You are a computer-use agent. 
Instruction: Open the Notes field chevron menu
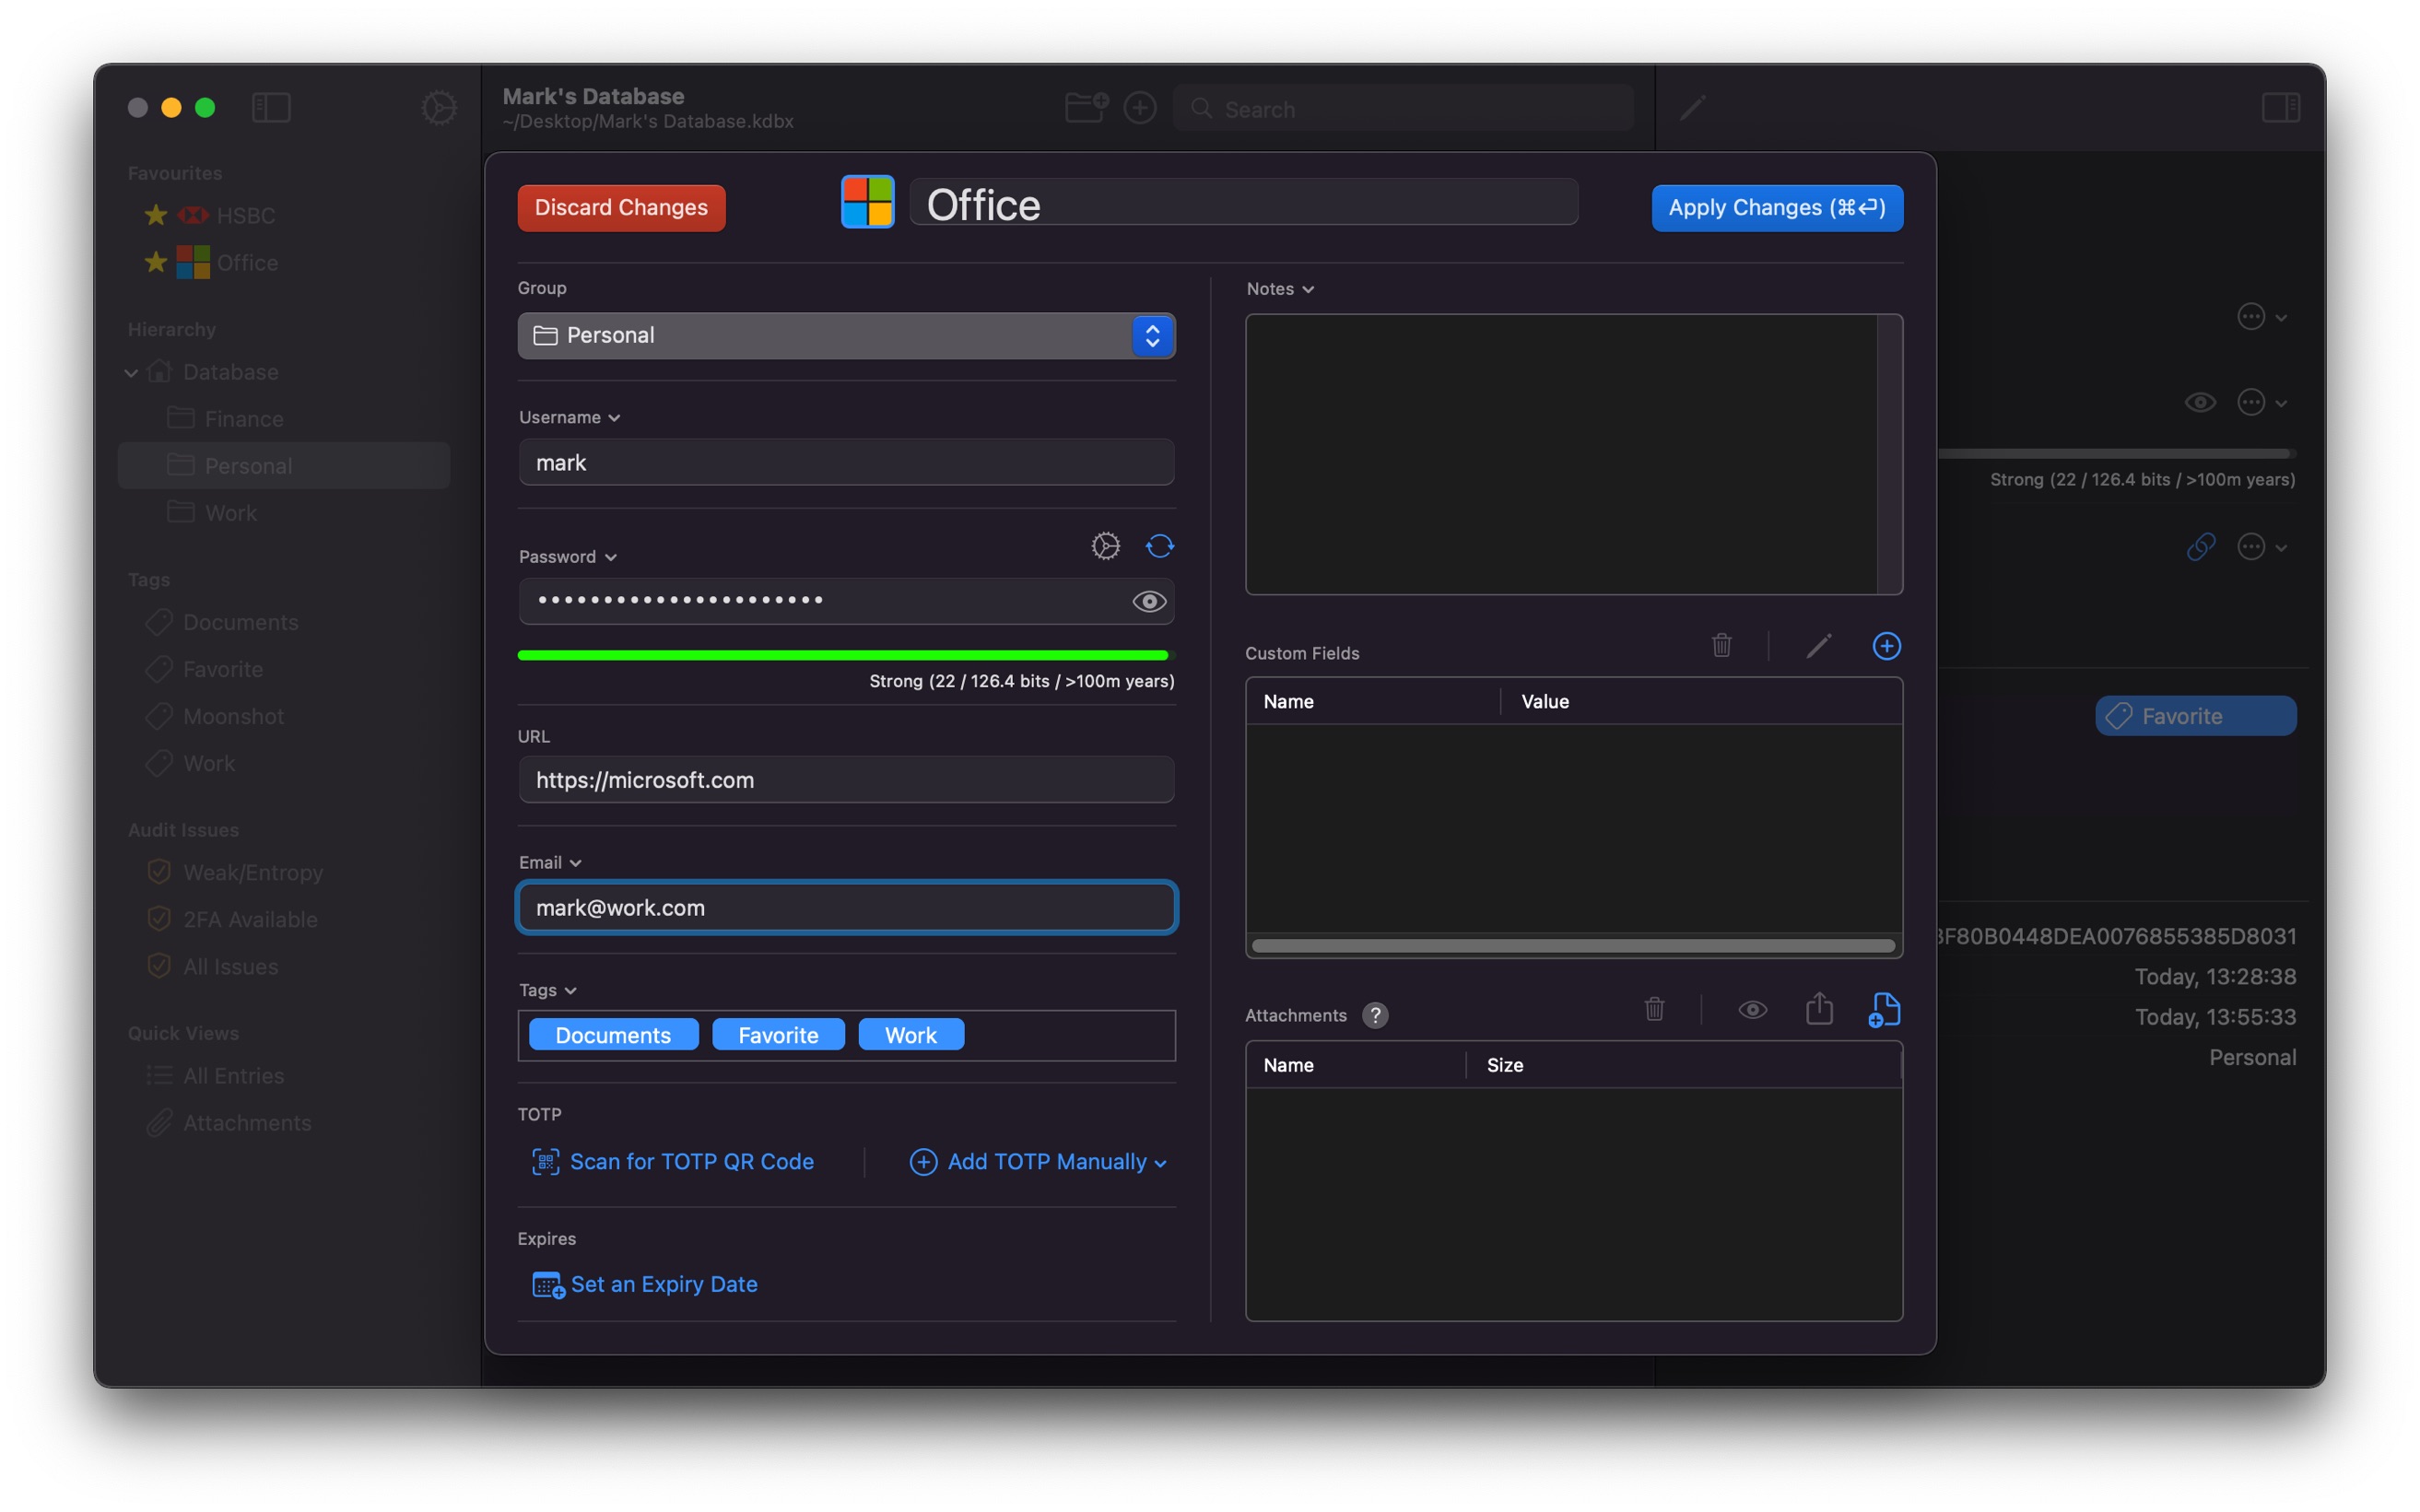coord(1308,289)
